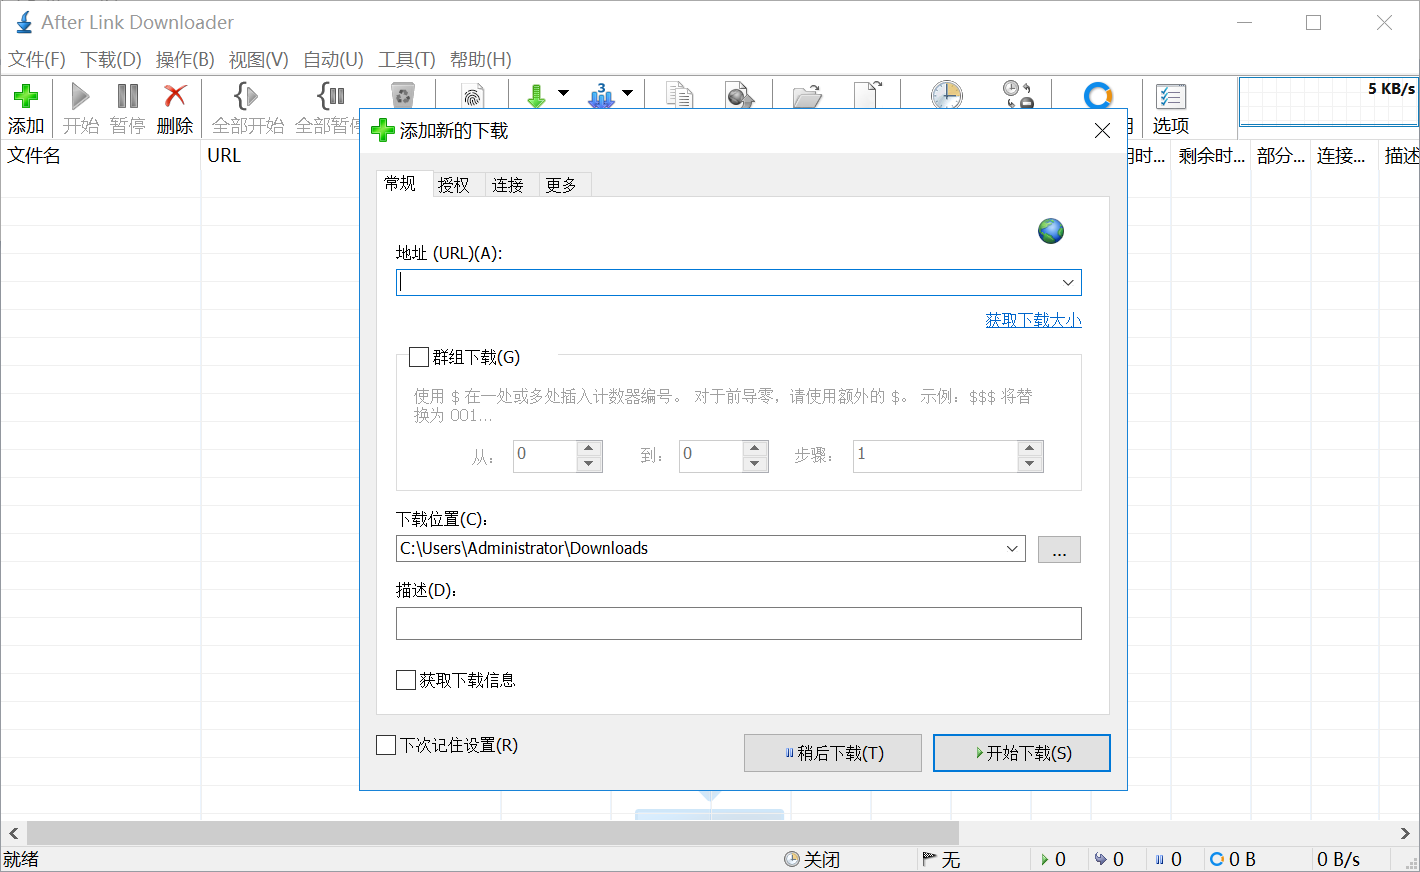The image size is (1420, 872).
Task: Click the Start All (全部开始) toolbar icon
Action: pyautogui.click(x=247, y=96)
